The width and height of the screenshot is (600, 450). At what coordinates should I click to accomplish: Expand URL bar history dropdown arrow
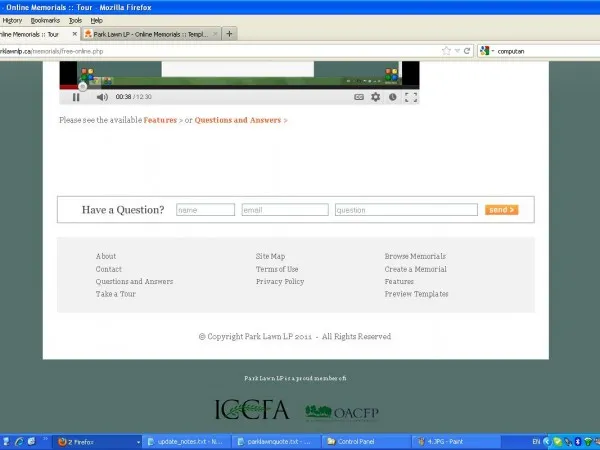458,50
